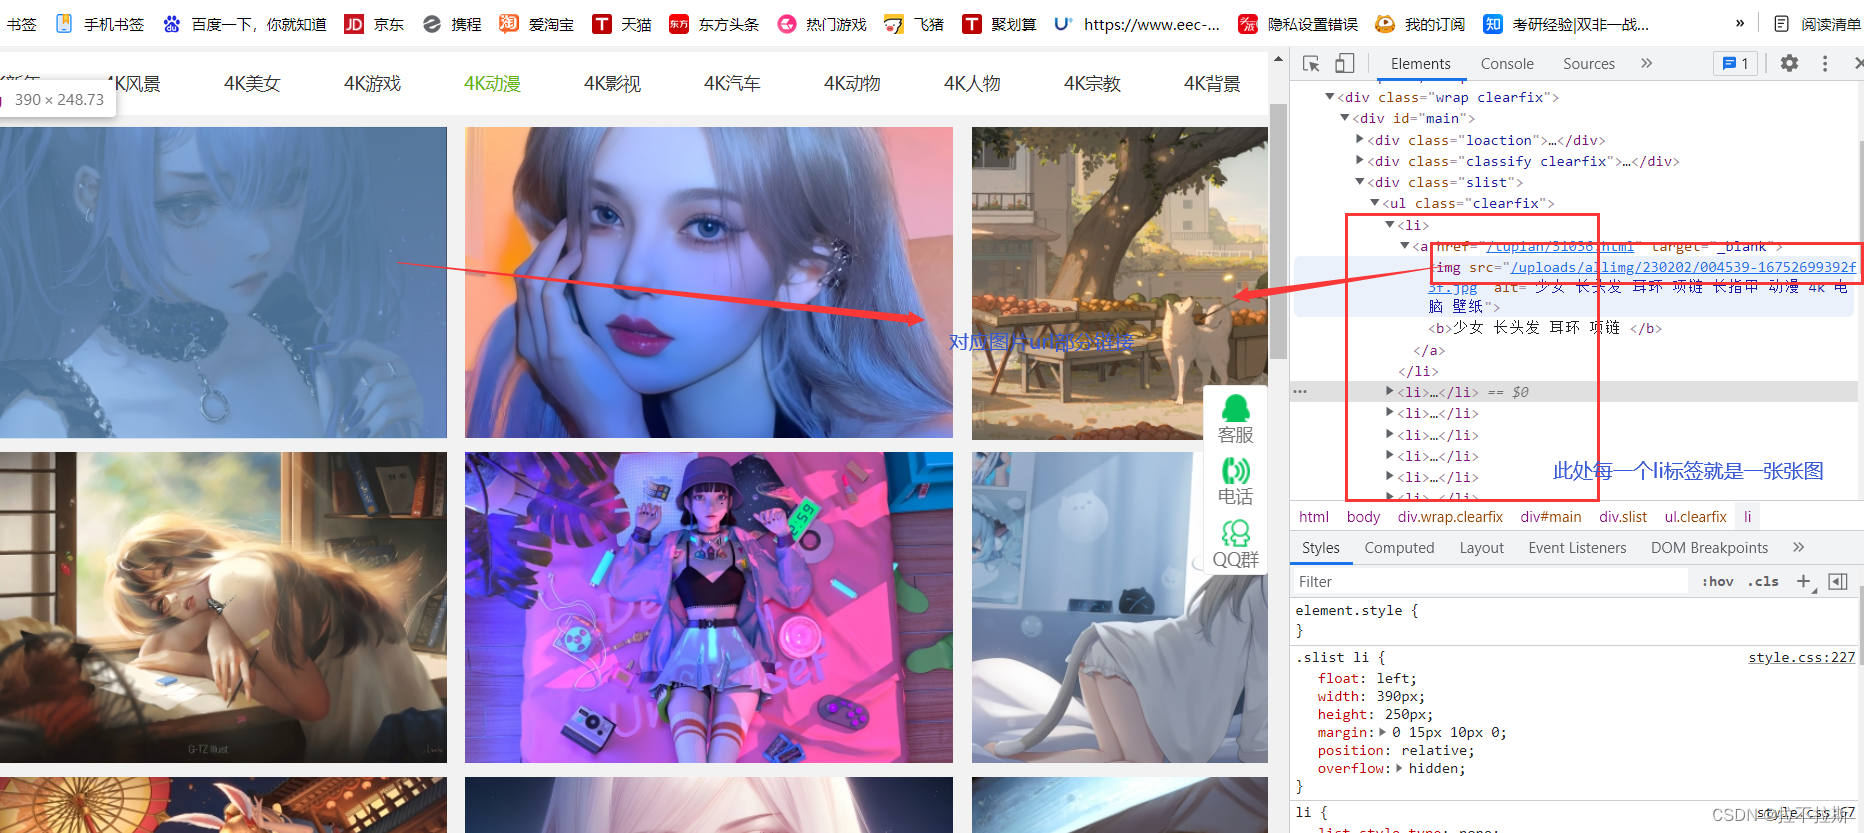
Task: Open the Layout tab
Action: 1481,547
